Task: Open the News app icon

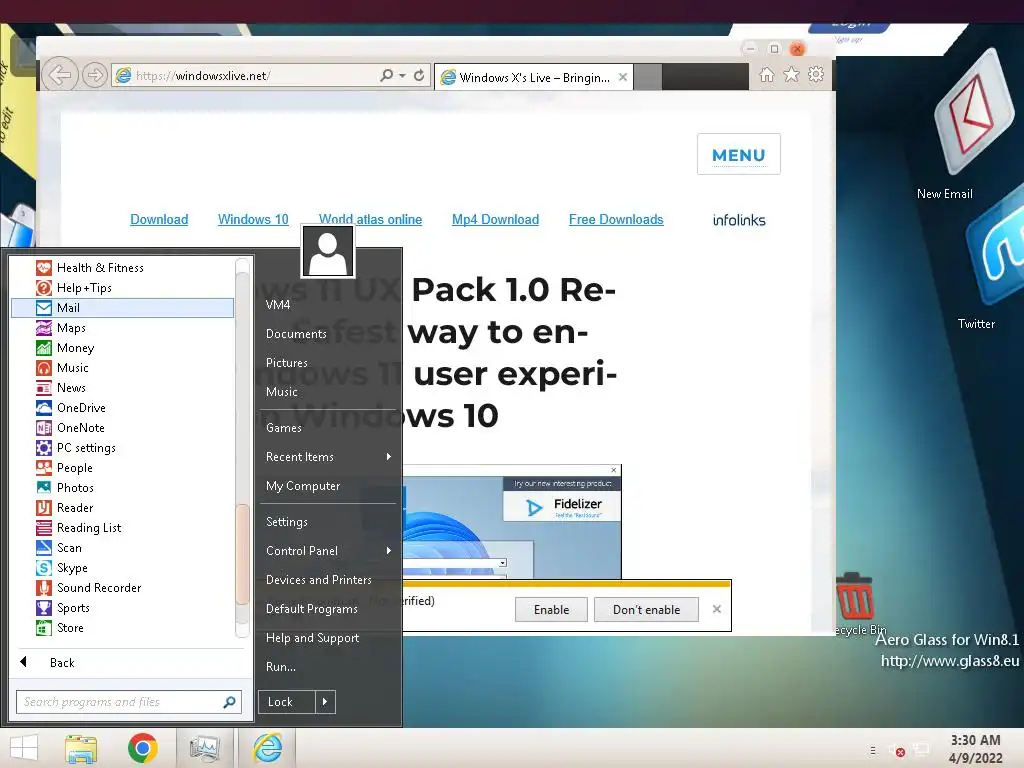Action: click(44, 388)
